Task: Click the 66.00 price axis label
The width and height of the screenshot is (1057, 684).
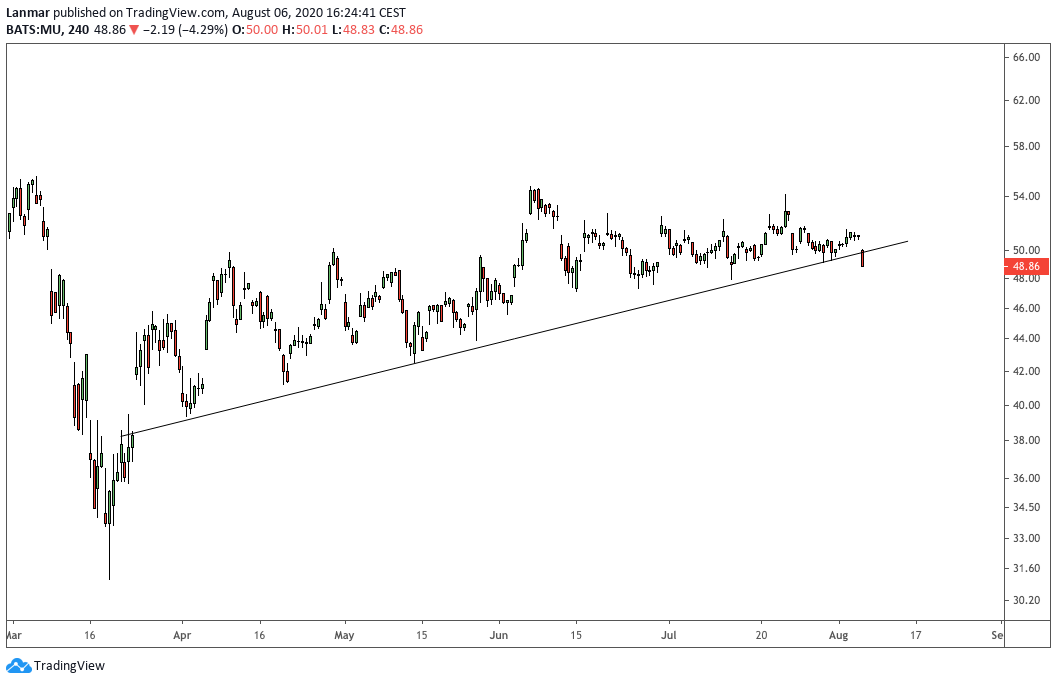Action: coord(1026,57)
